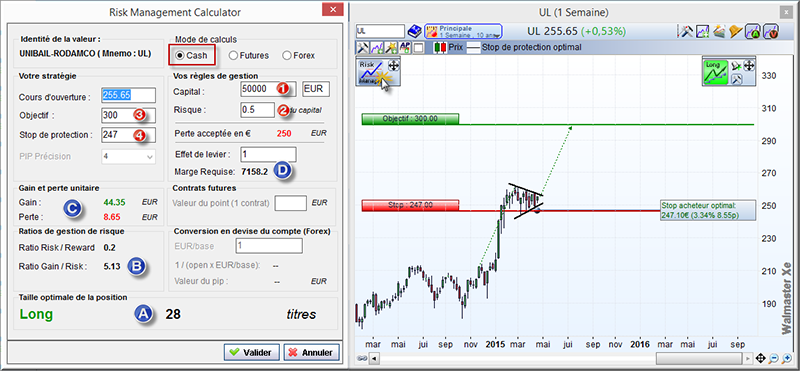Click the Prix candlestick legend icon

[x=440, y=47]
